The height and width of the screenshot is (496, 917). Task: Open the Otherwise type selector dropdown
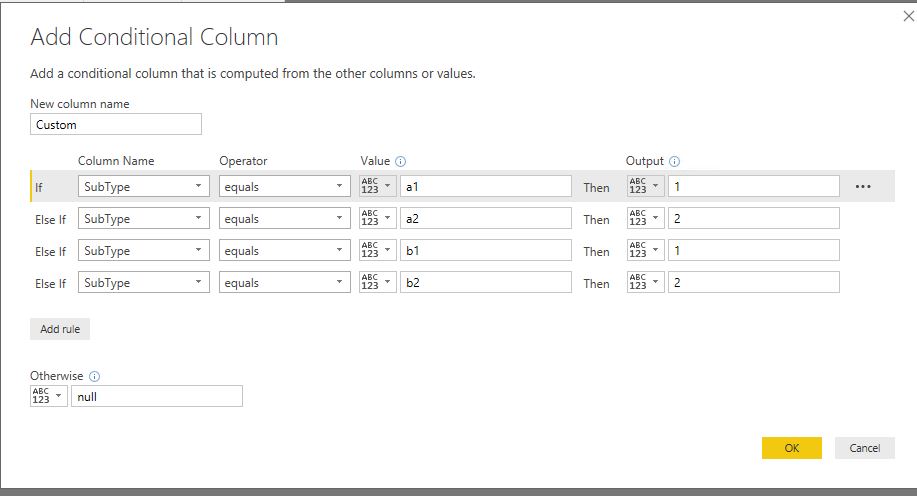(49, 396)
